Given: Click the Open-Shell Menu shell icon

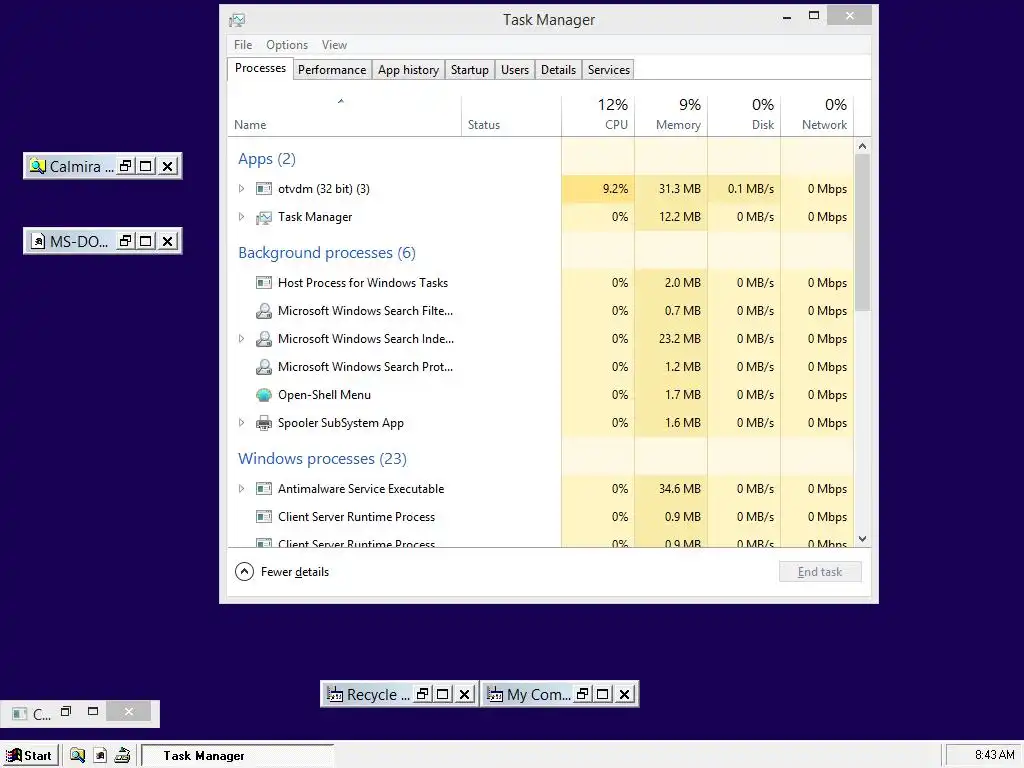Looking at the screenshot, I should point(264,395).
